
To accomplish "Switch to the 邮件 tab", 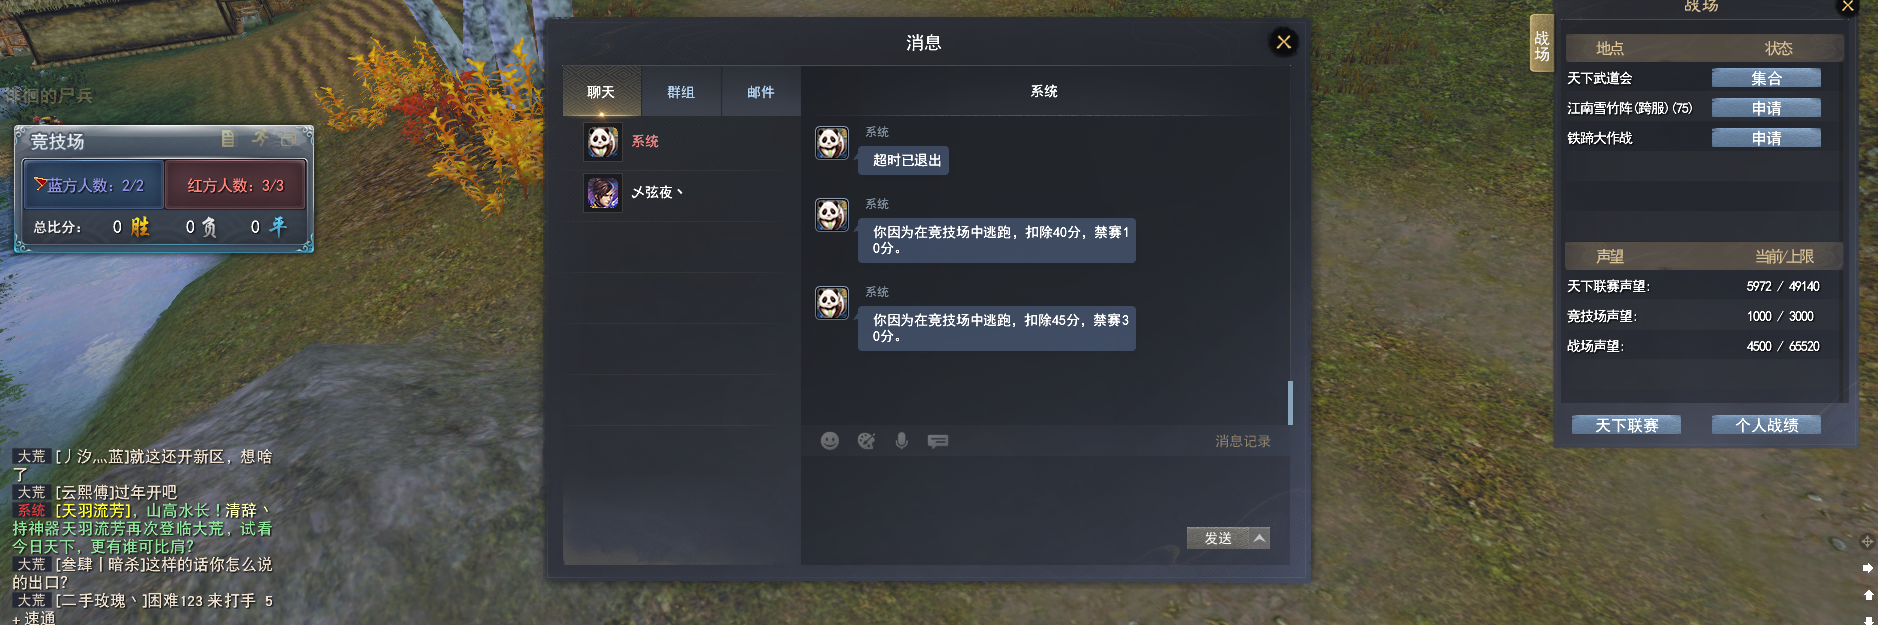I will coord(761,92).
